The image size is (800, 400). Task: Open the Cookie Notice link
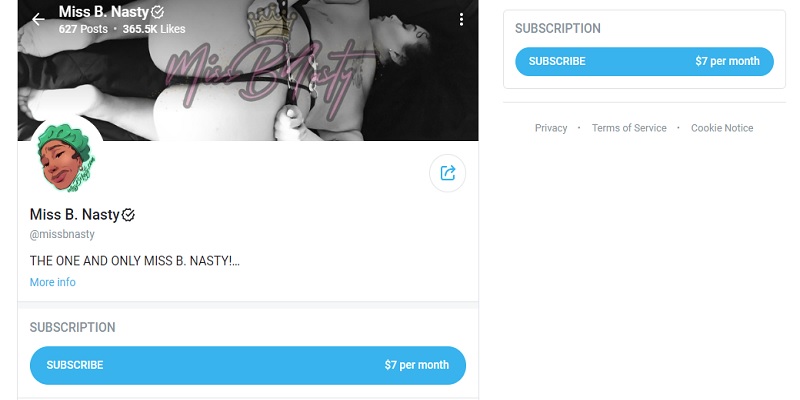(722, 128)
